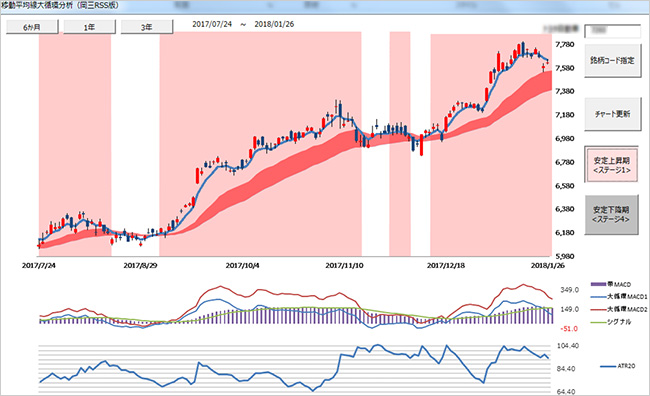Click the 2017/10/4 axis date label

point(243,265)
